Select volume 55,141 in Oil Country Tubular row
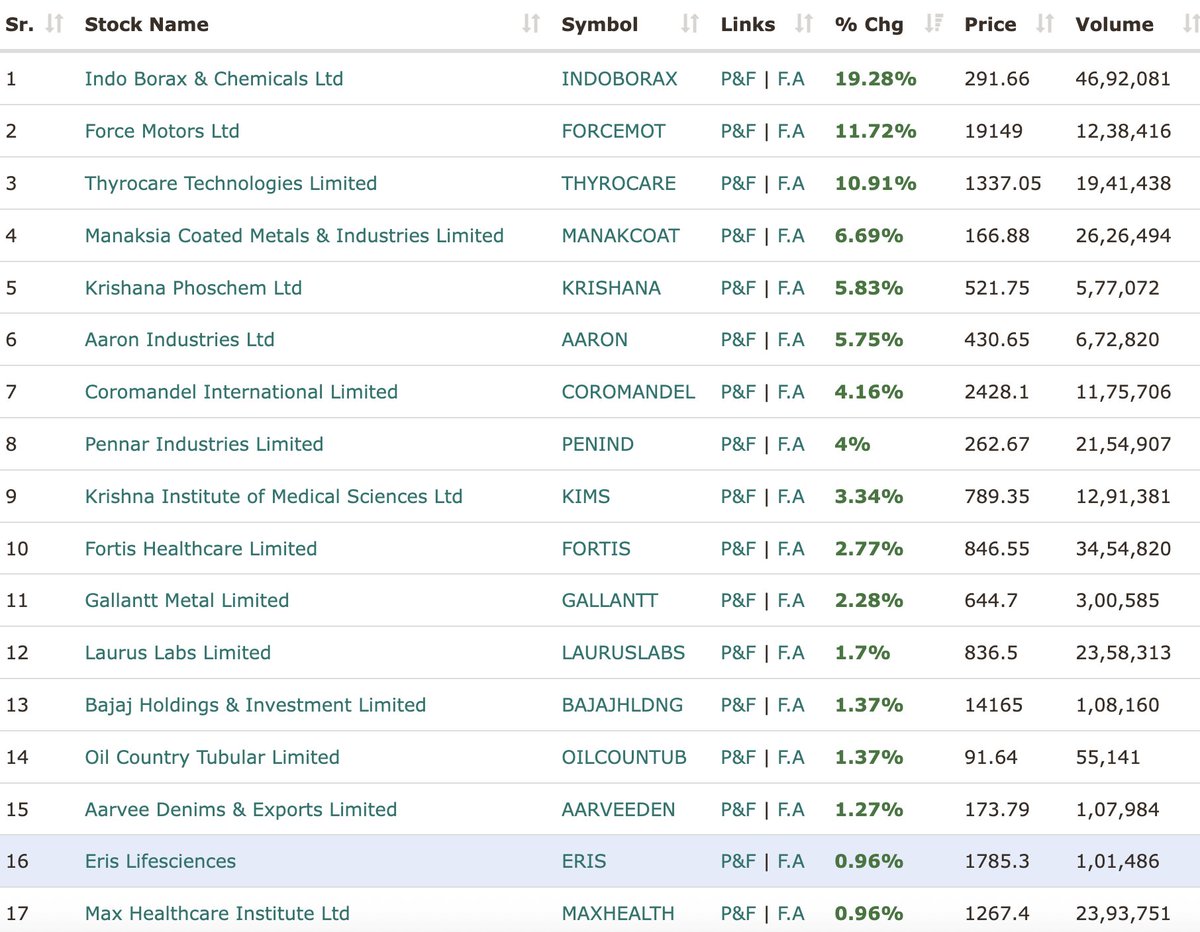The image size is (1200, 932). [1108, 757]
